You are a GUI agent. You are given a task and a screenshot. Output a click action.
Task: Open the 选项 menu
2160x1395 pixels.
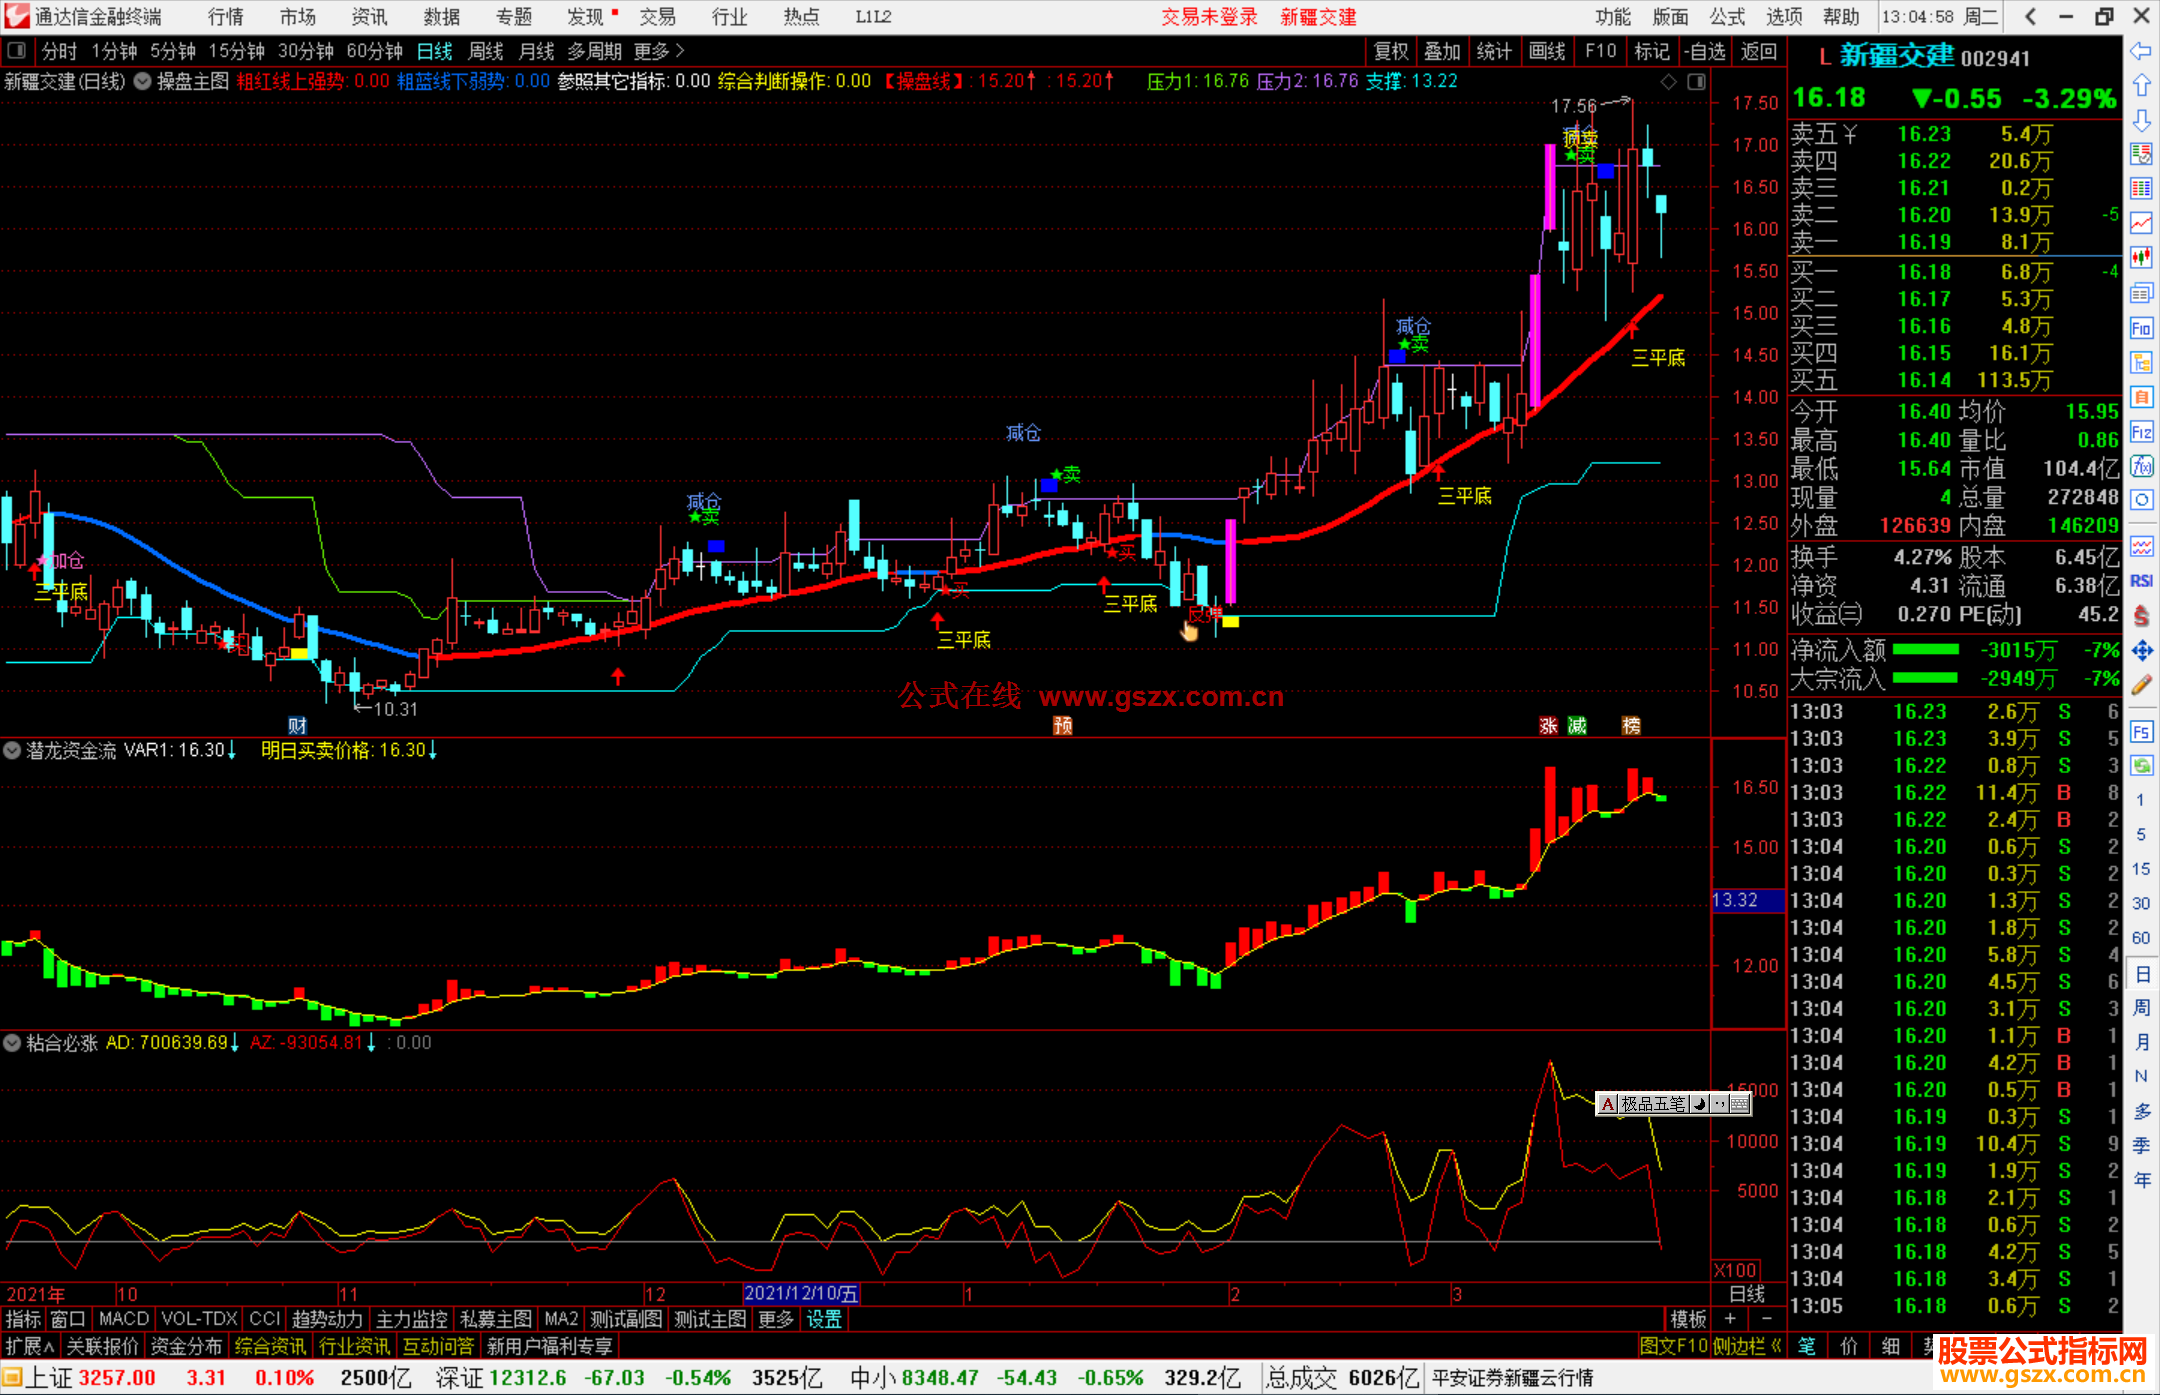pyautogui.click(x=1784, y=16)
